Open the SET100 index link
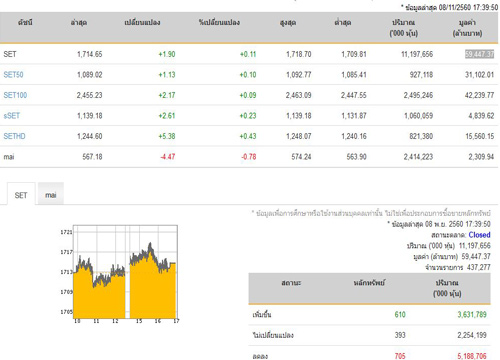 (x=15, y=95)
